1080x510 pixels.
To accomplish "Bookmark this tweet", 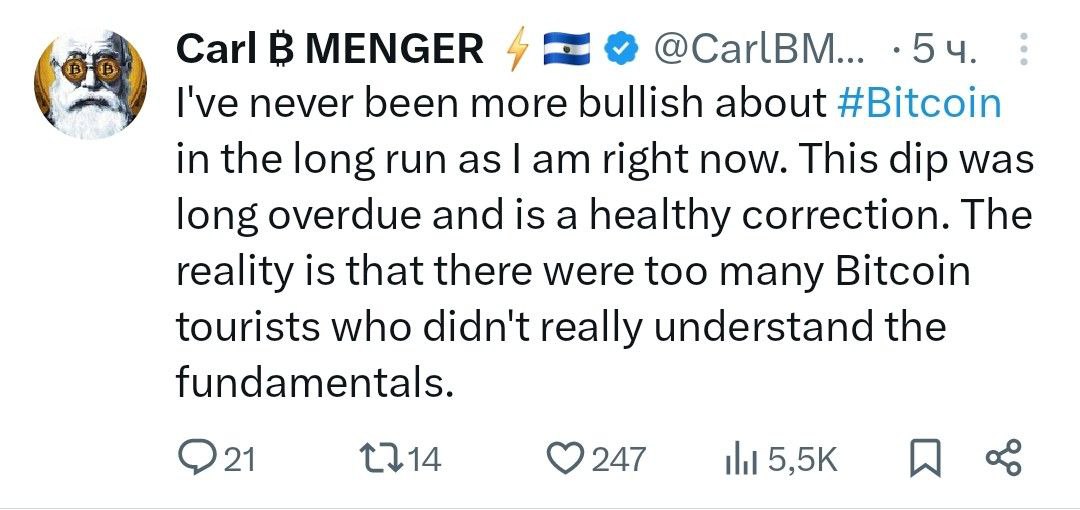I will (925, 459).
